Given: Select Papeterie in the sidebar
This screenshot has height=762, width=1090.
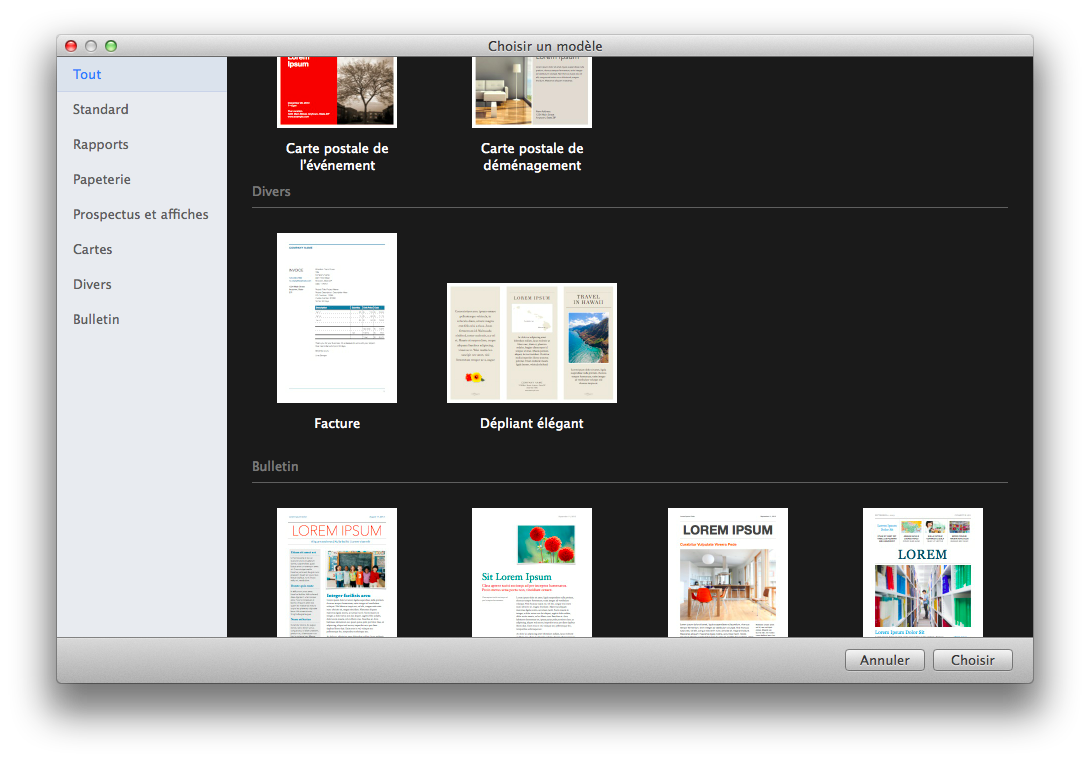Looking at the screenshot, I should click(101, 180).
